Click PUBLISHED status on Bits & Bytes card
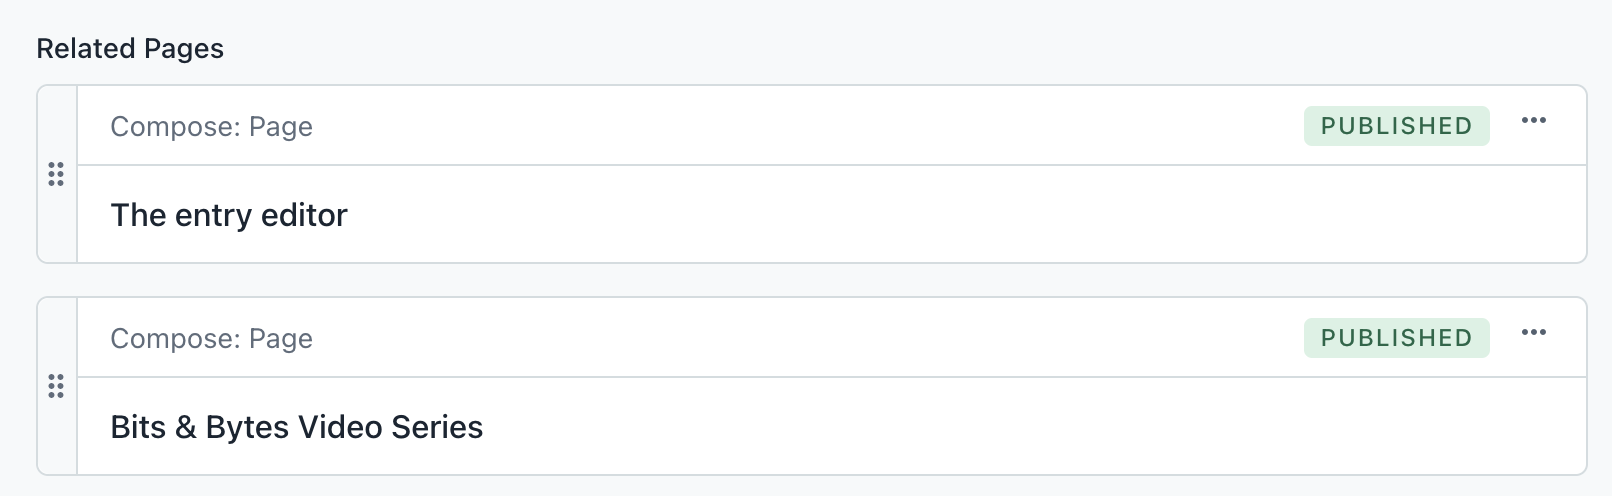Image resolution: width=1612 pixels, height=496 pixels. [x=1396, y=338]
